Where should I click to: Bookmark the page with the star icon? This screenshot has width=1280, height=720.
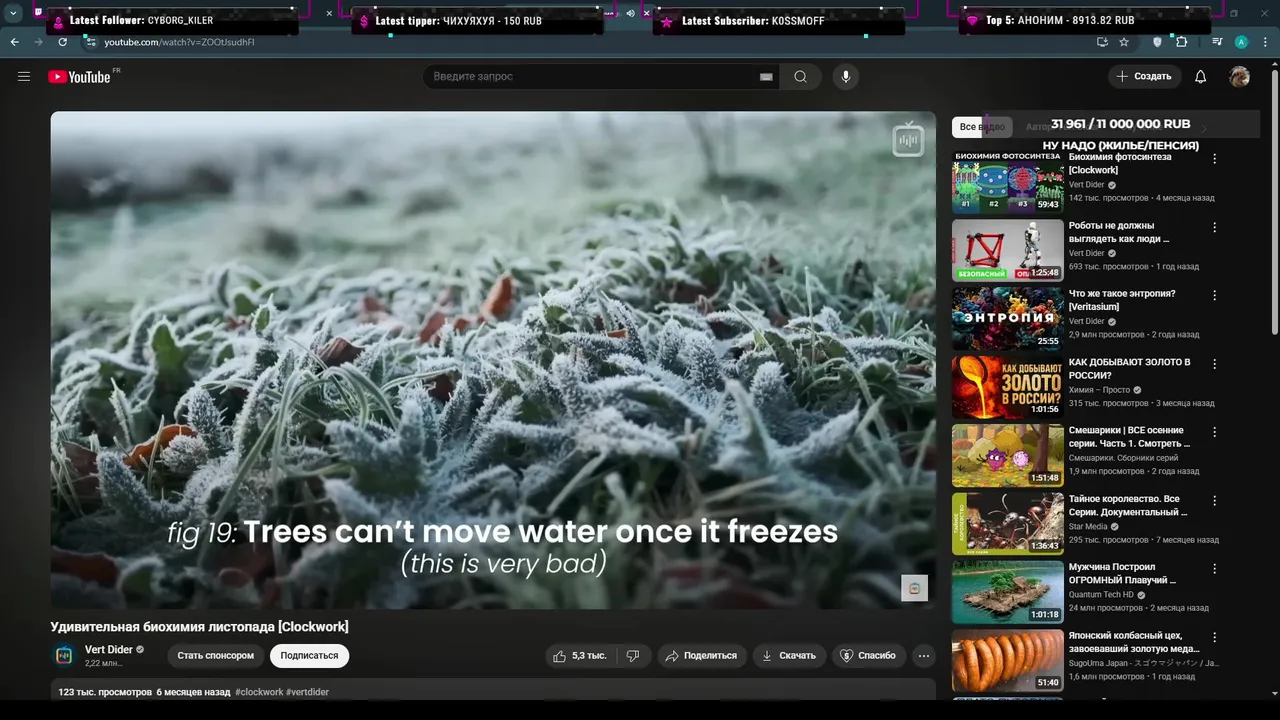[1124, 42]
